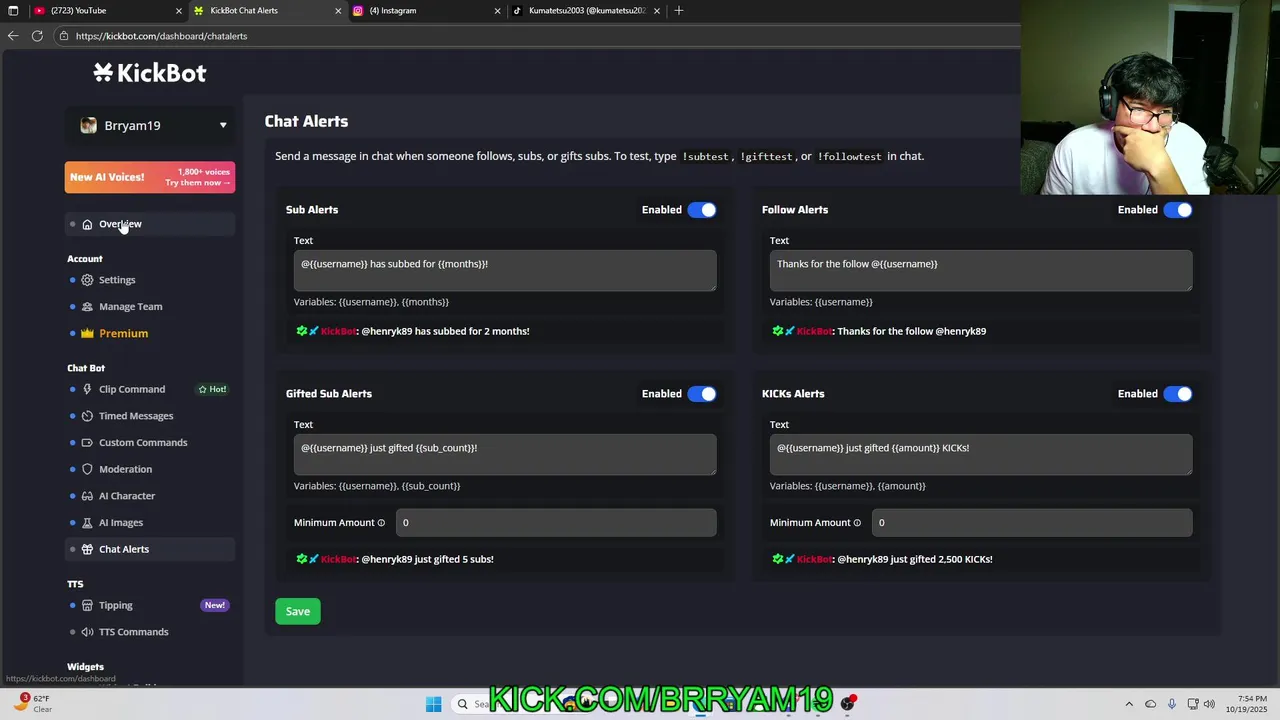Click the '!subtest' command text
This screenshot has height=720, width=1280.
tap(705, 157)
